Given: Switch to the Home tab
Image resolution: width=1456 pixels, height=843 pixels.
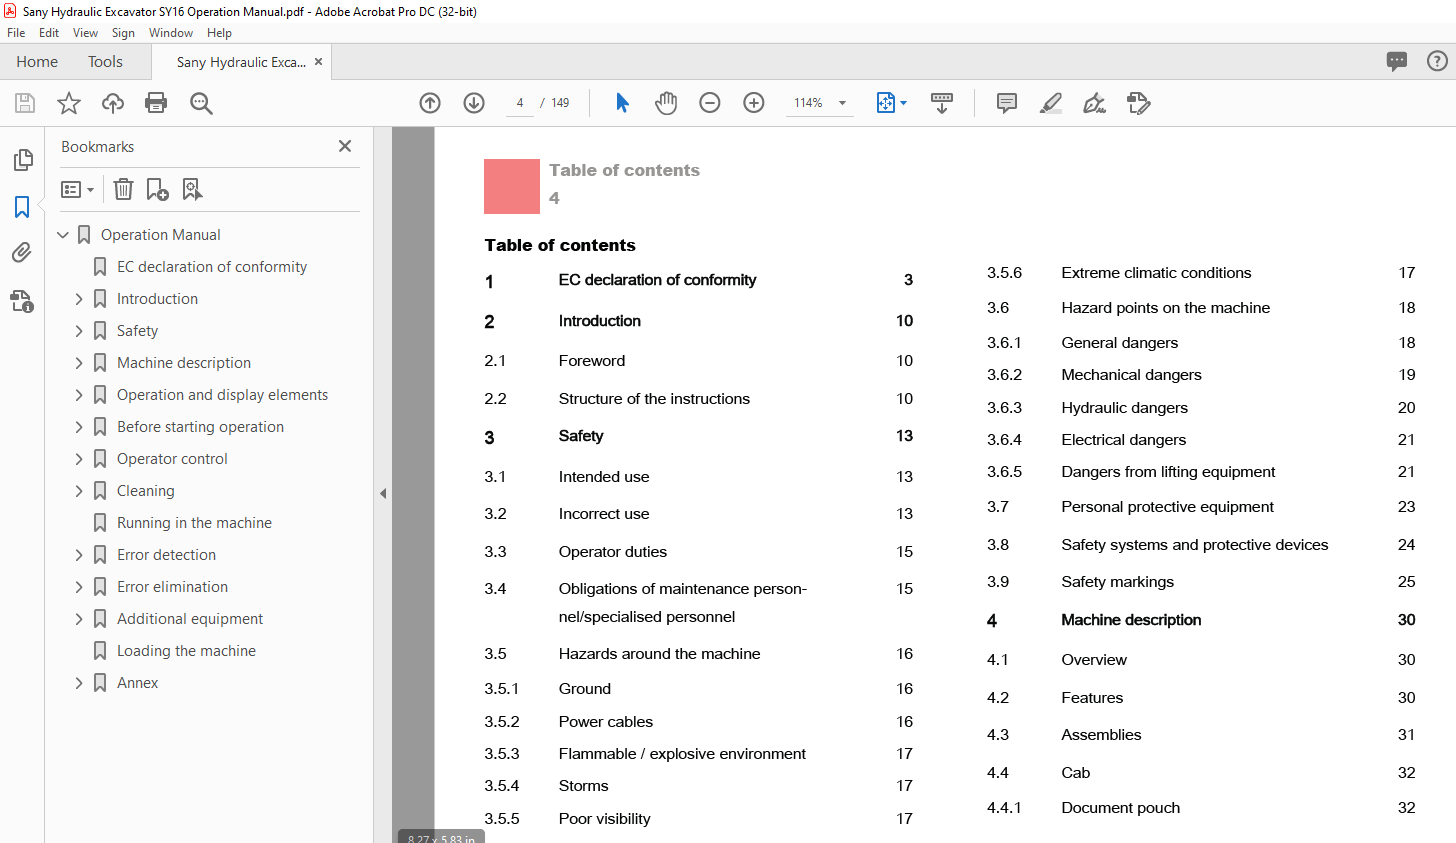Looking at the screenshot, I should pyautogui.click(x=37, y=62).
